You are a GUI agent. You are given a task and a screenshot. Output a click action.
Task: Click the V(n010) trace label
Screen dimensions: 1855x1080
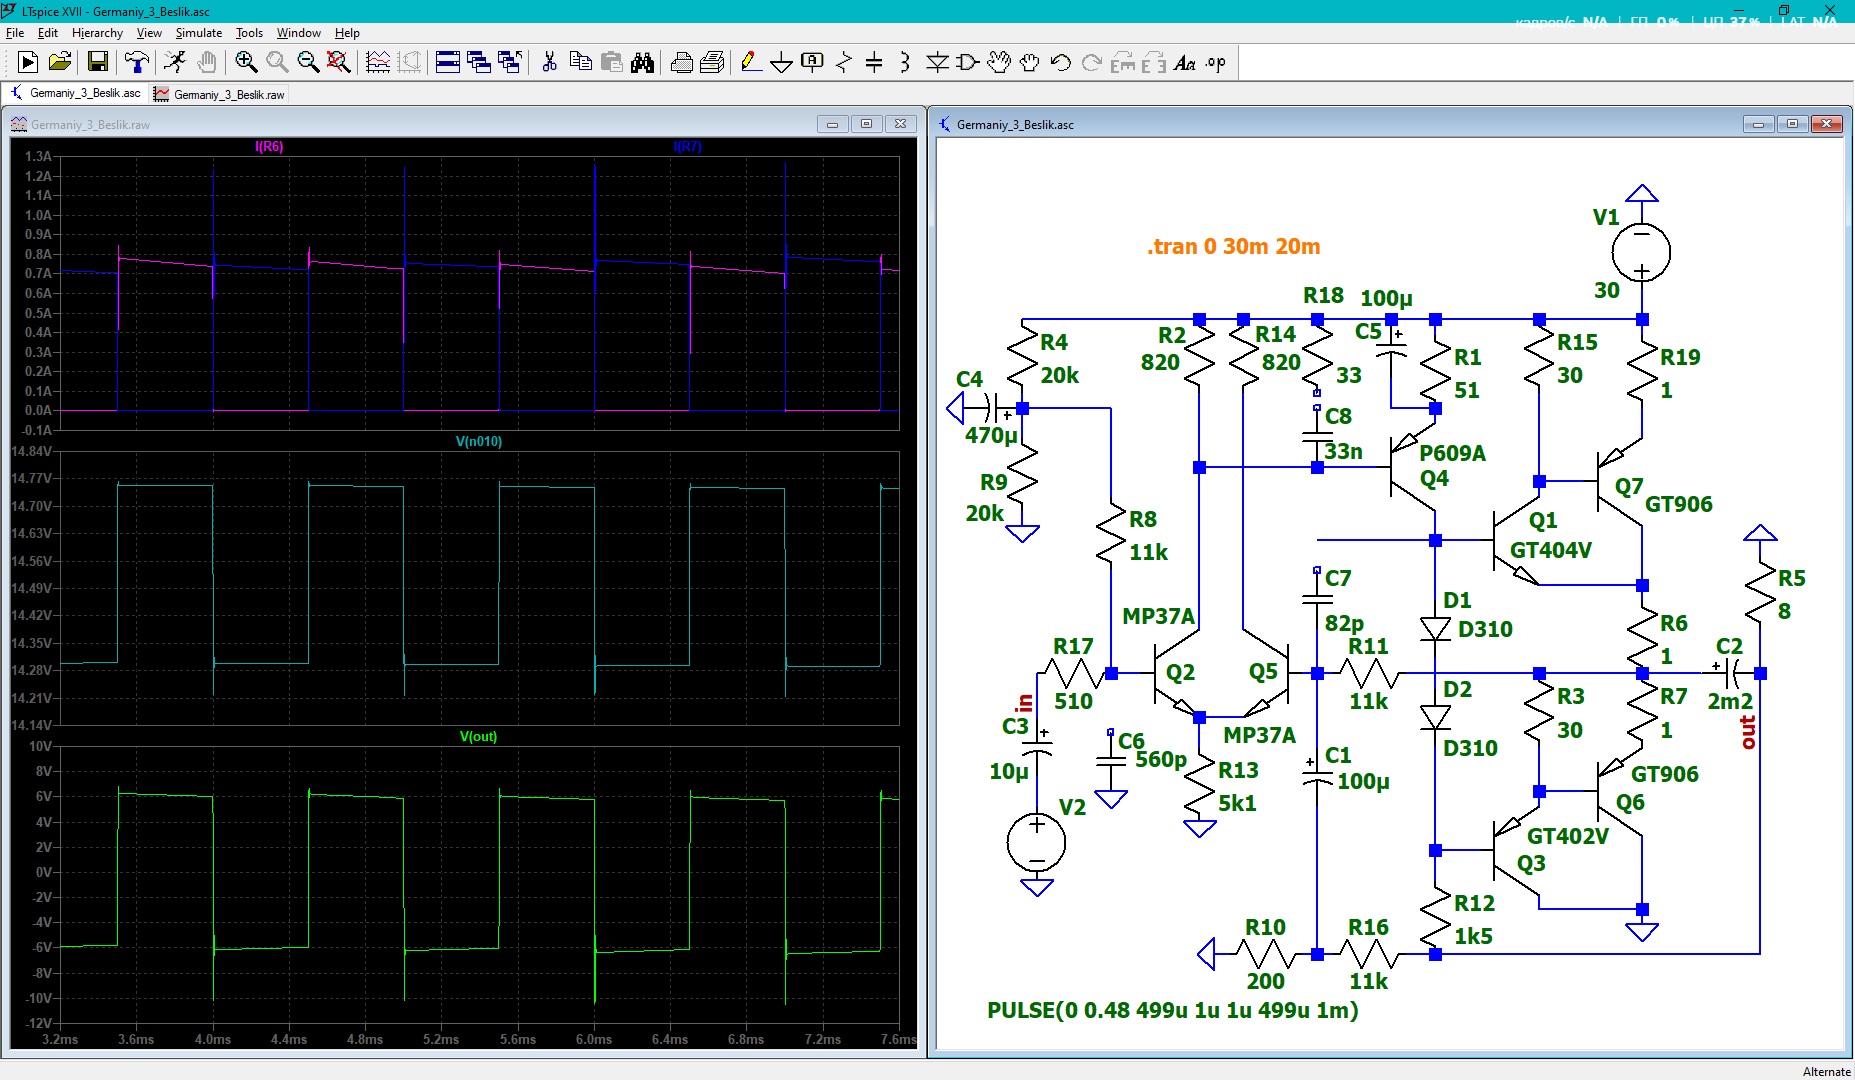coord(479,441)
